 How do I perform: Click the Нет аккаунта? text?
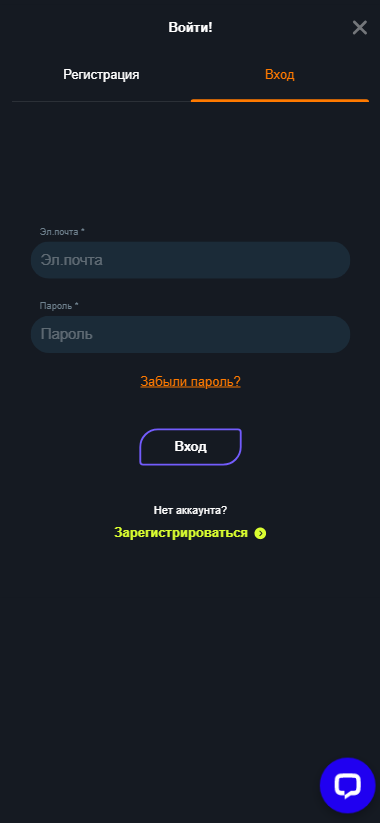[x=191, y=510]
